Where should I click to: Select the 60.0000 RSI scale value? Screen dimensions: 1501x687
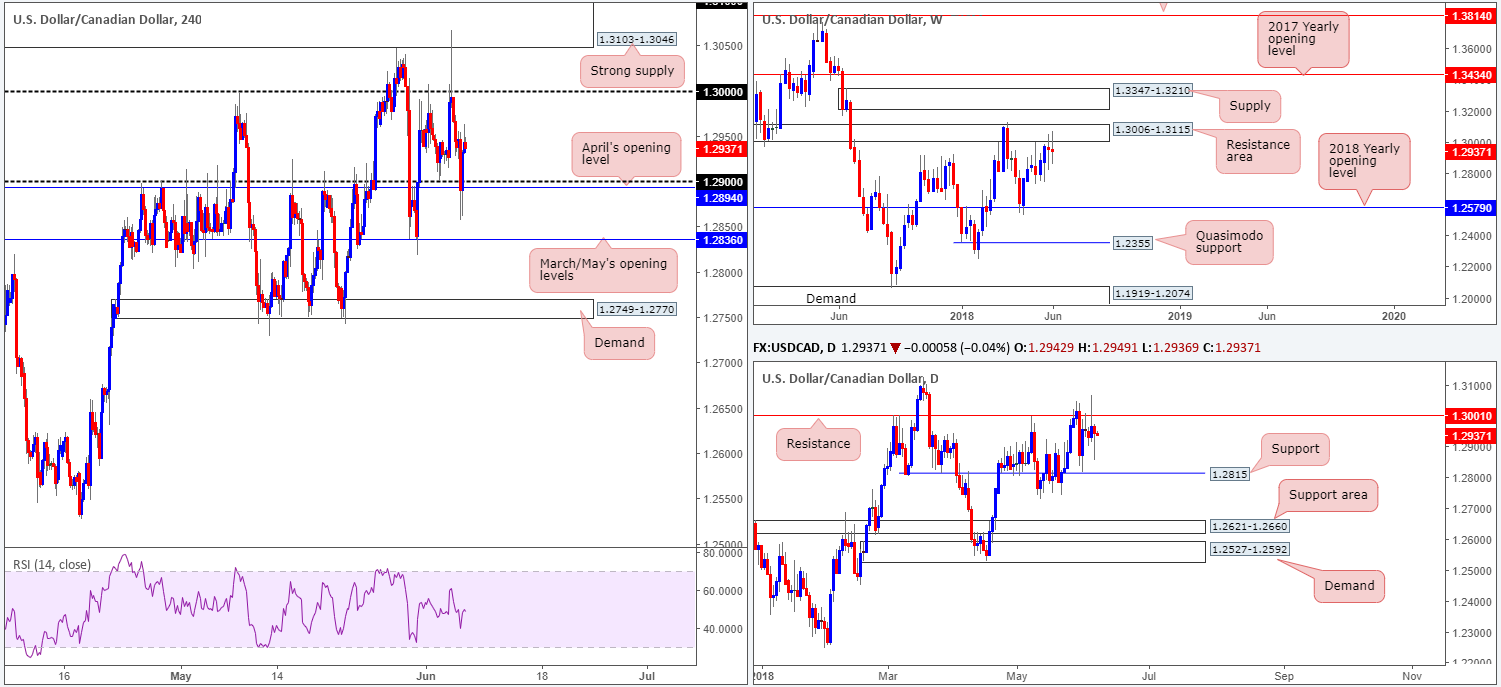[x=721, y=591]
